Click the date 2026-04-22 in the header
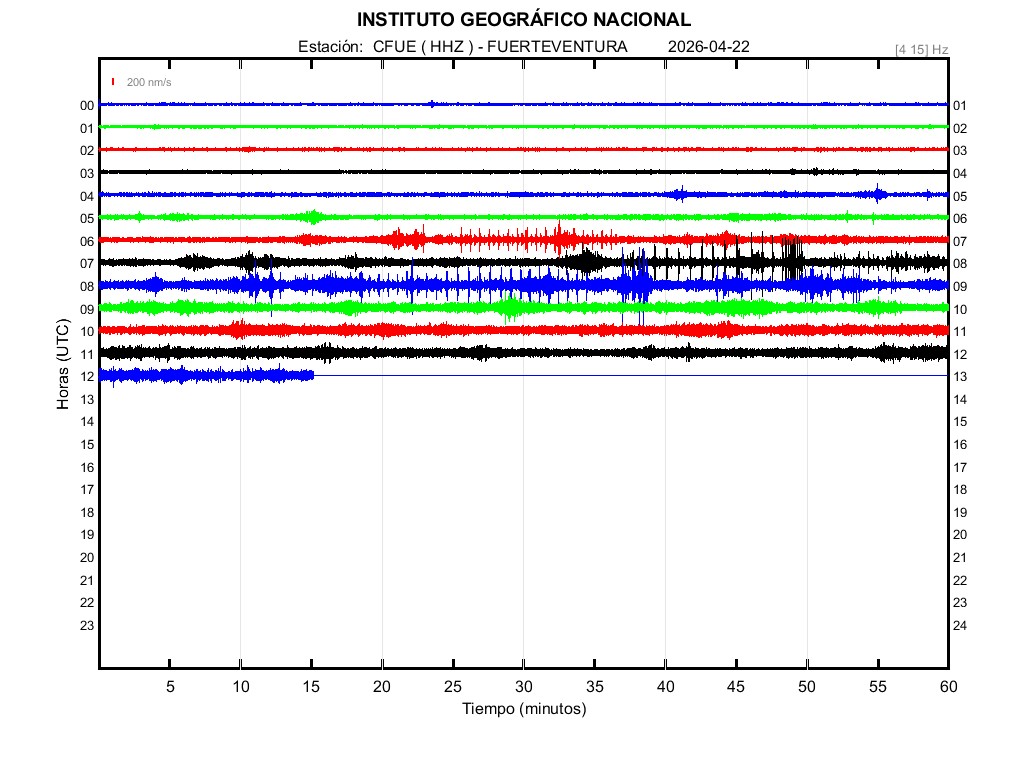The height and width of the screenshot is (768, 1024). pos(708,47)
